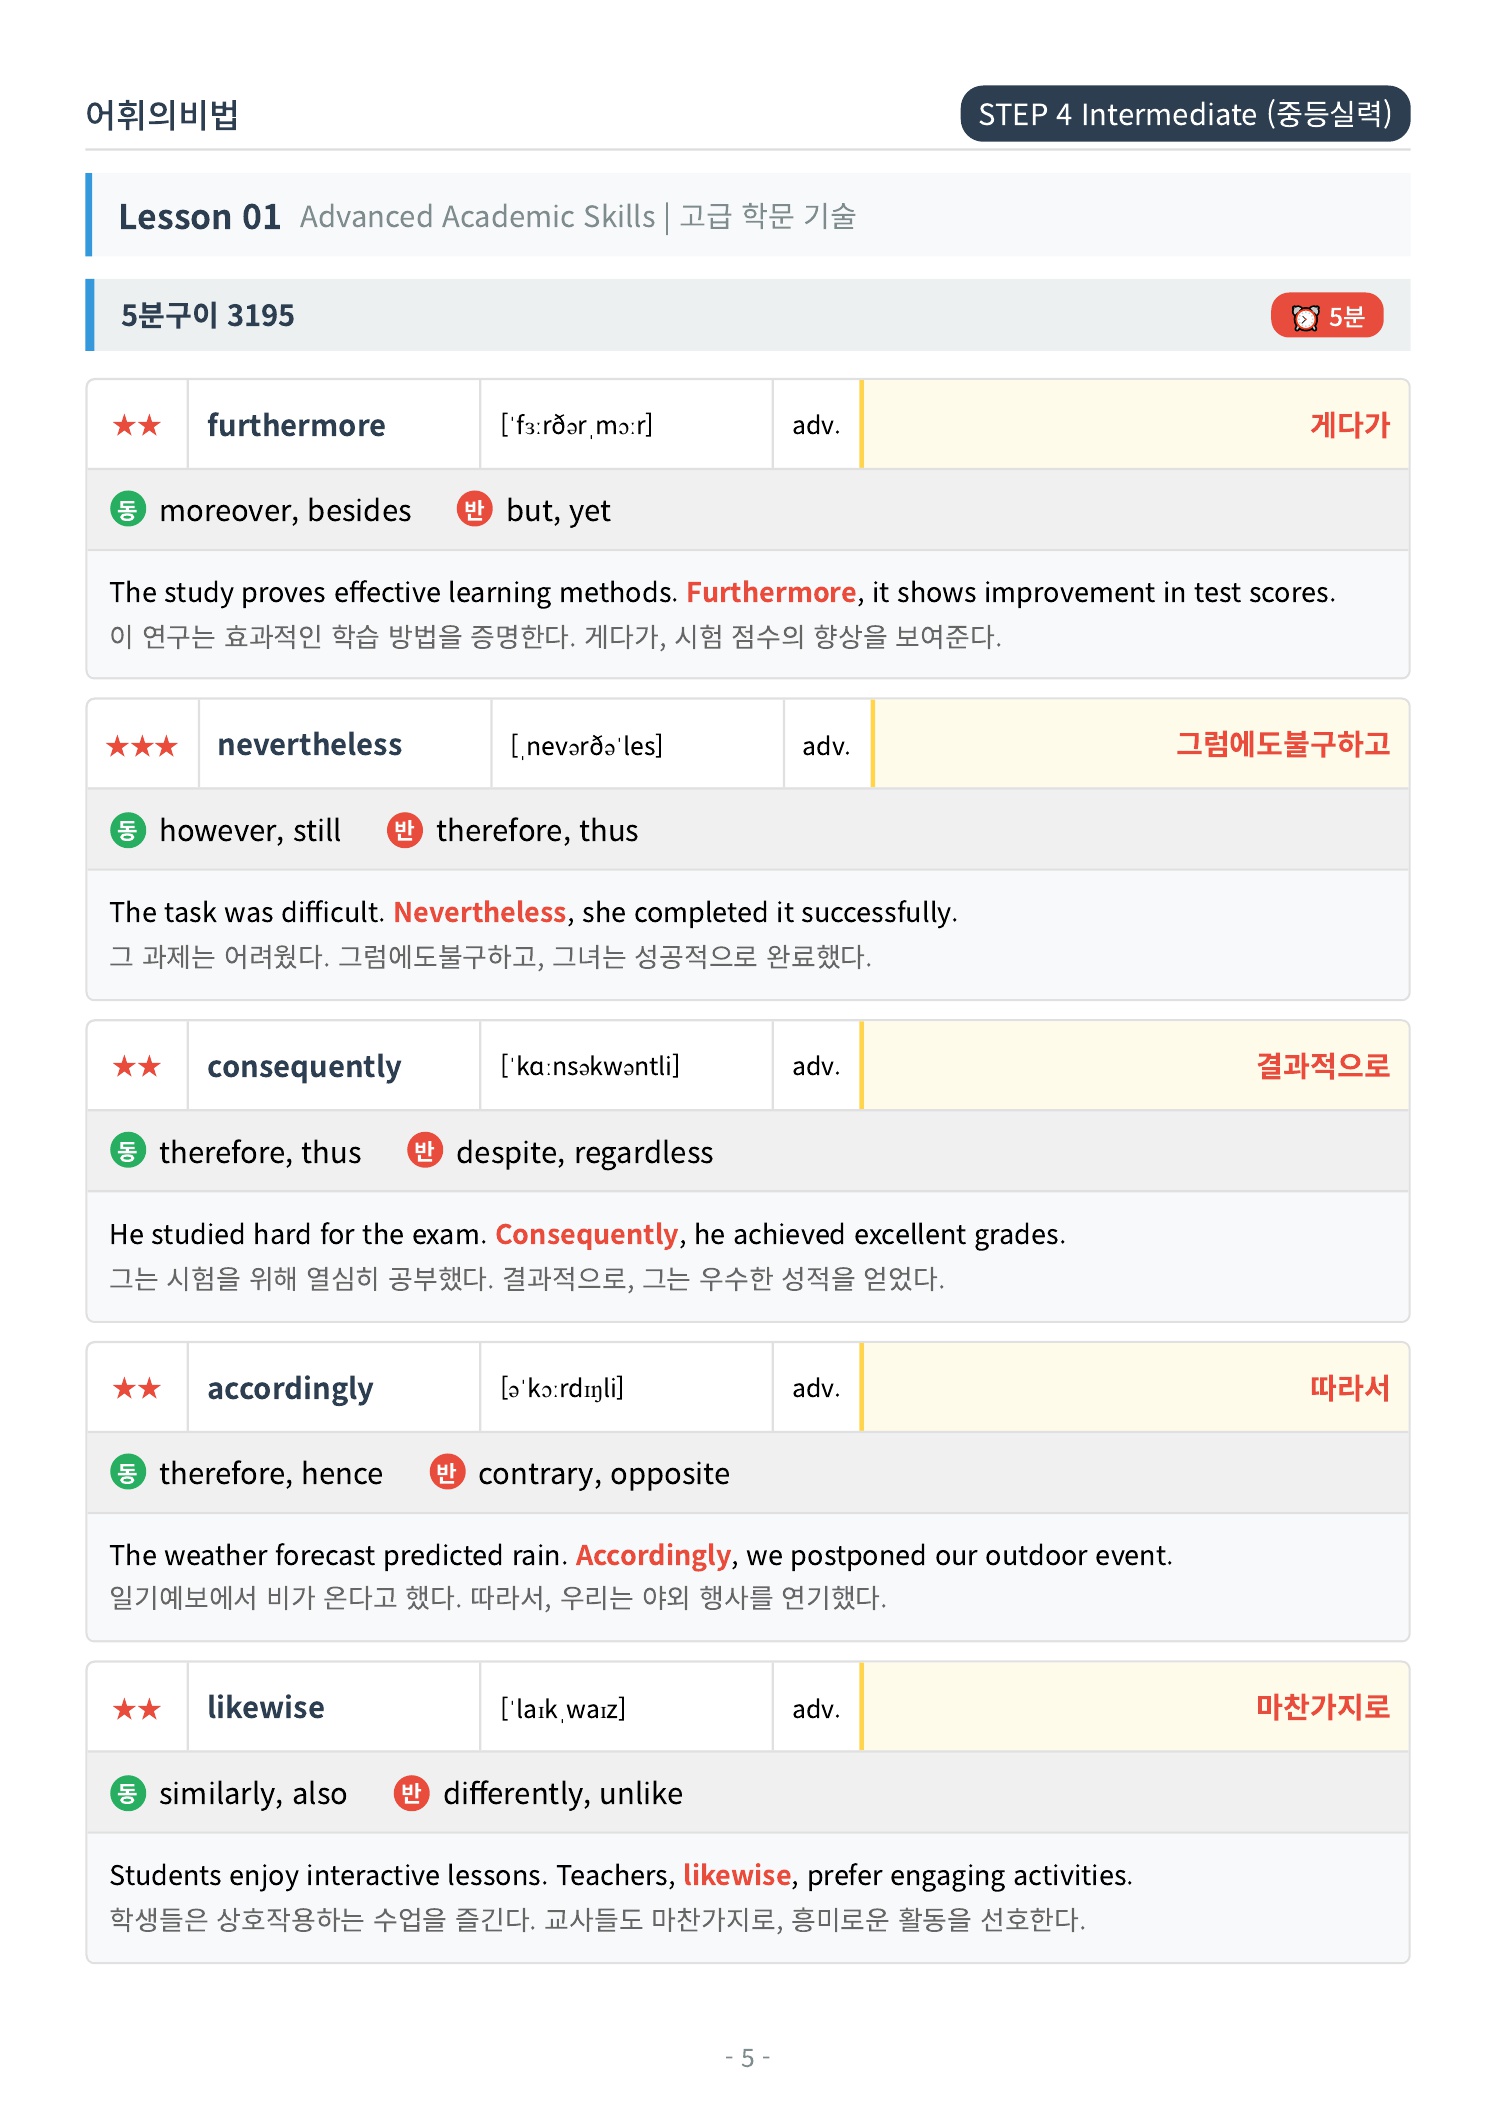The image size is (1497, 2127).
Task: Click the red 반 icon before 'despite, regardless'
Action: pyautogui.click(x=424, y=1151)
